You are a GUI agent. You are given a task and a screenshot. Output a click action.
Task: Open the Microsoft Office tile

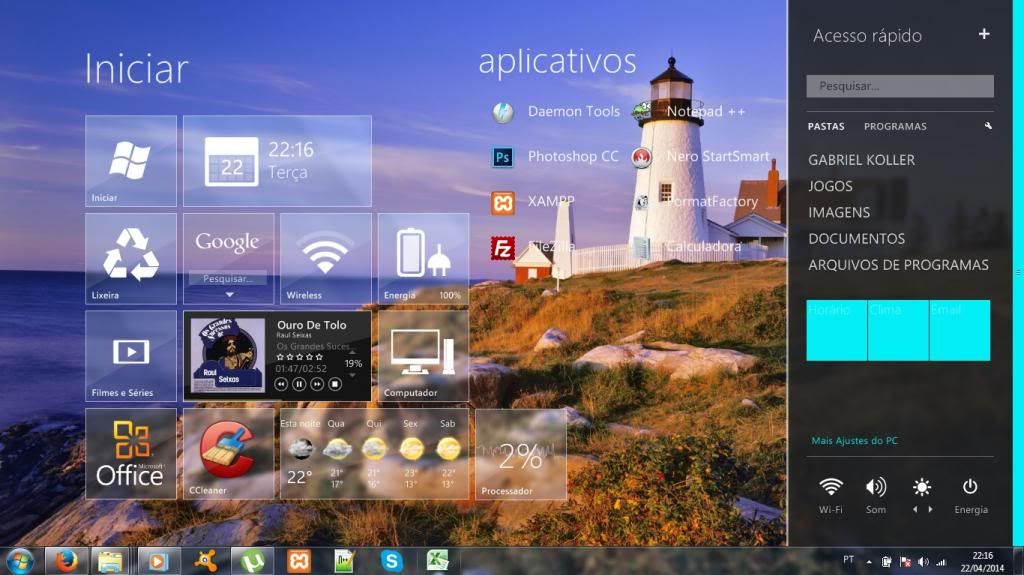(x=131, y=453)
